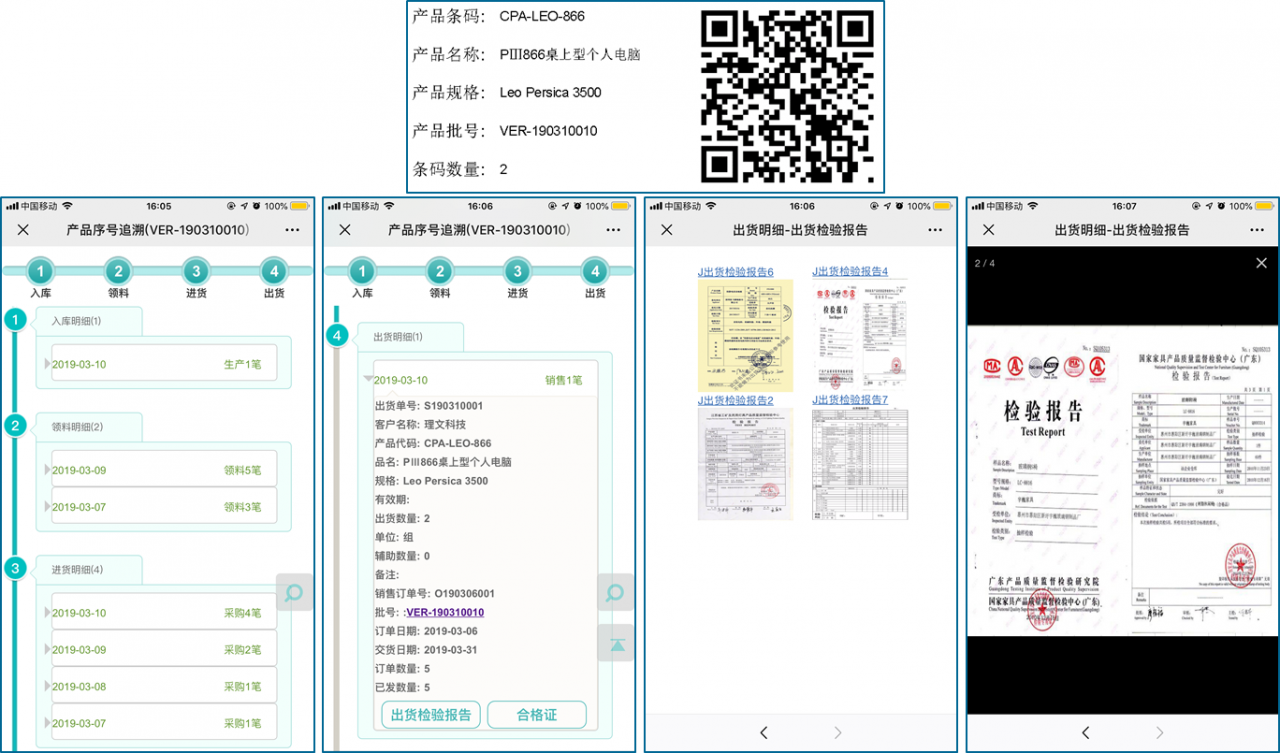Screen dimensions: 1280x753
Task: Close the fourth phone's report page with X
Action: pos(989,230)
